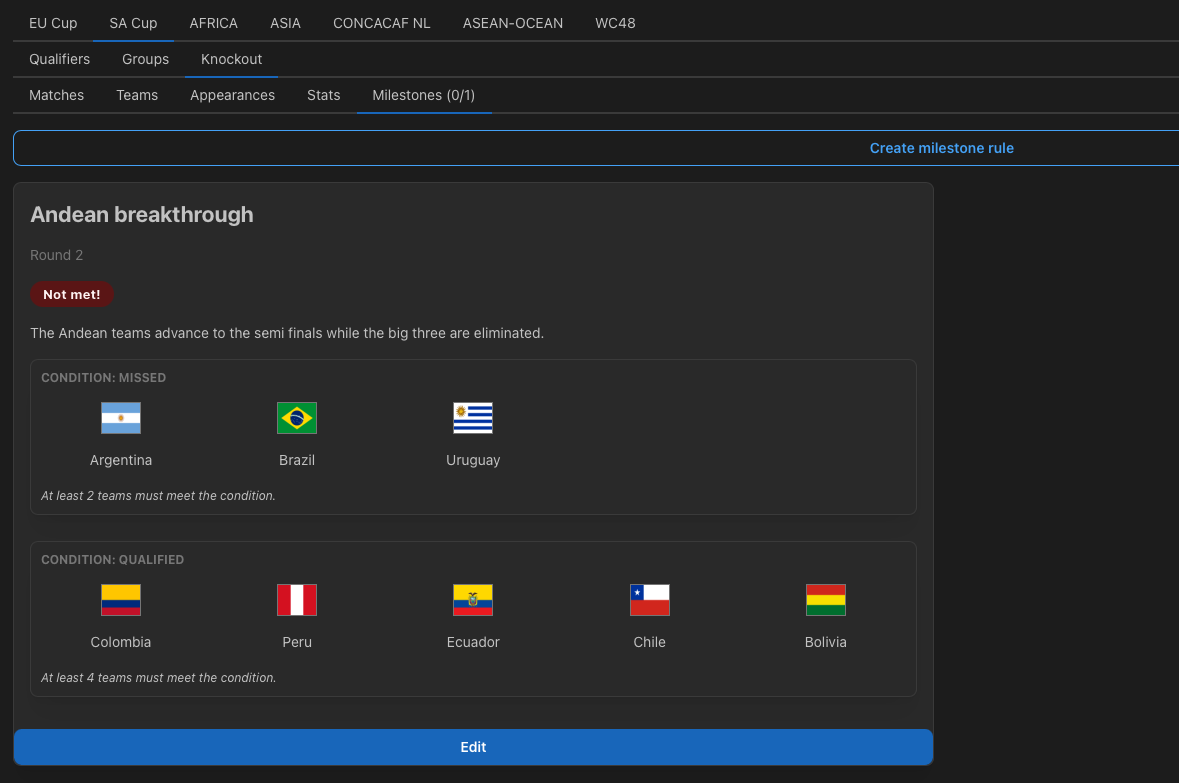Go to the Qualifiers sub-tab
This screenshot has height=783, width=1179.
(59, 59)
